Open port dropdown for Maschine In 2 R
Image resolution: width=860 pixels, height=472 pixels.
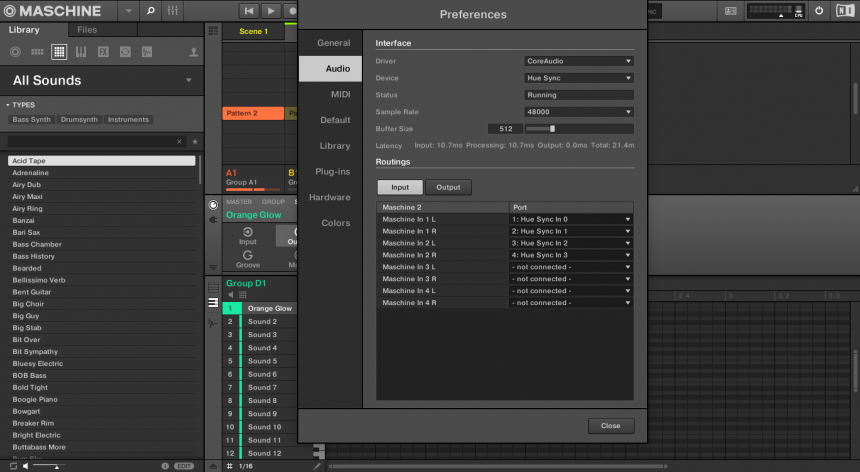point(571,255)
